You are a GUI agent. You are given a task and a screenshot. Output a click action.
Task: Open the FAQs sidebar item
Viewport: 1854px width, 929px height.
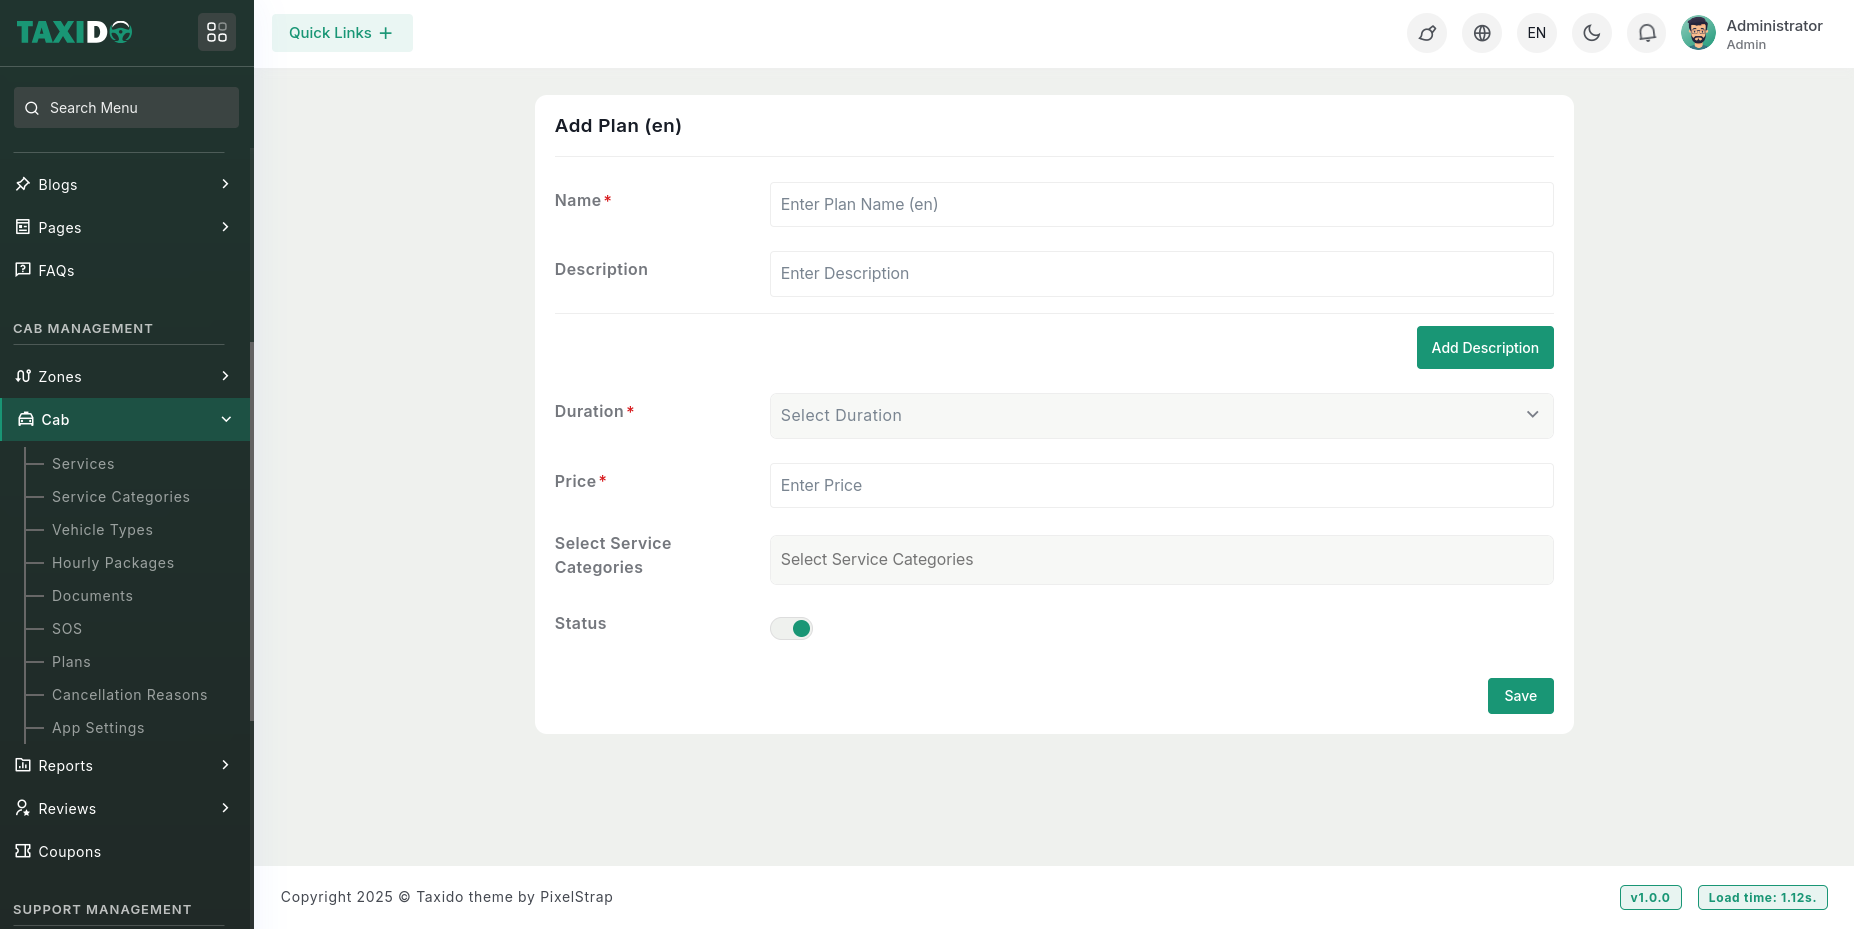[56, 271]
